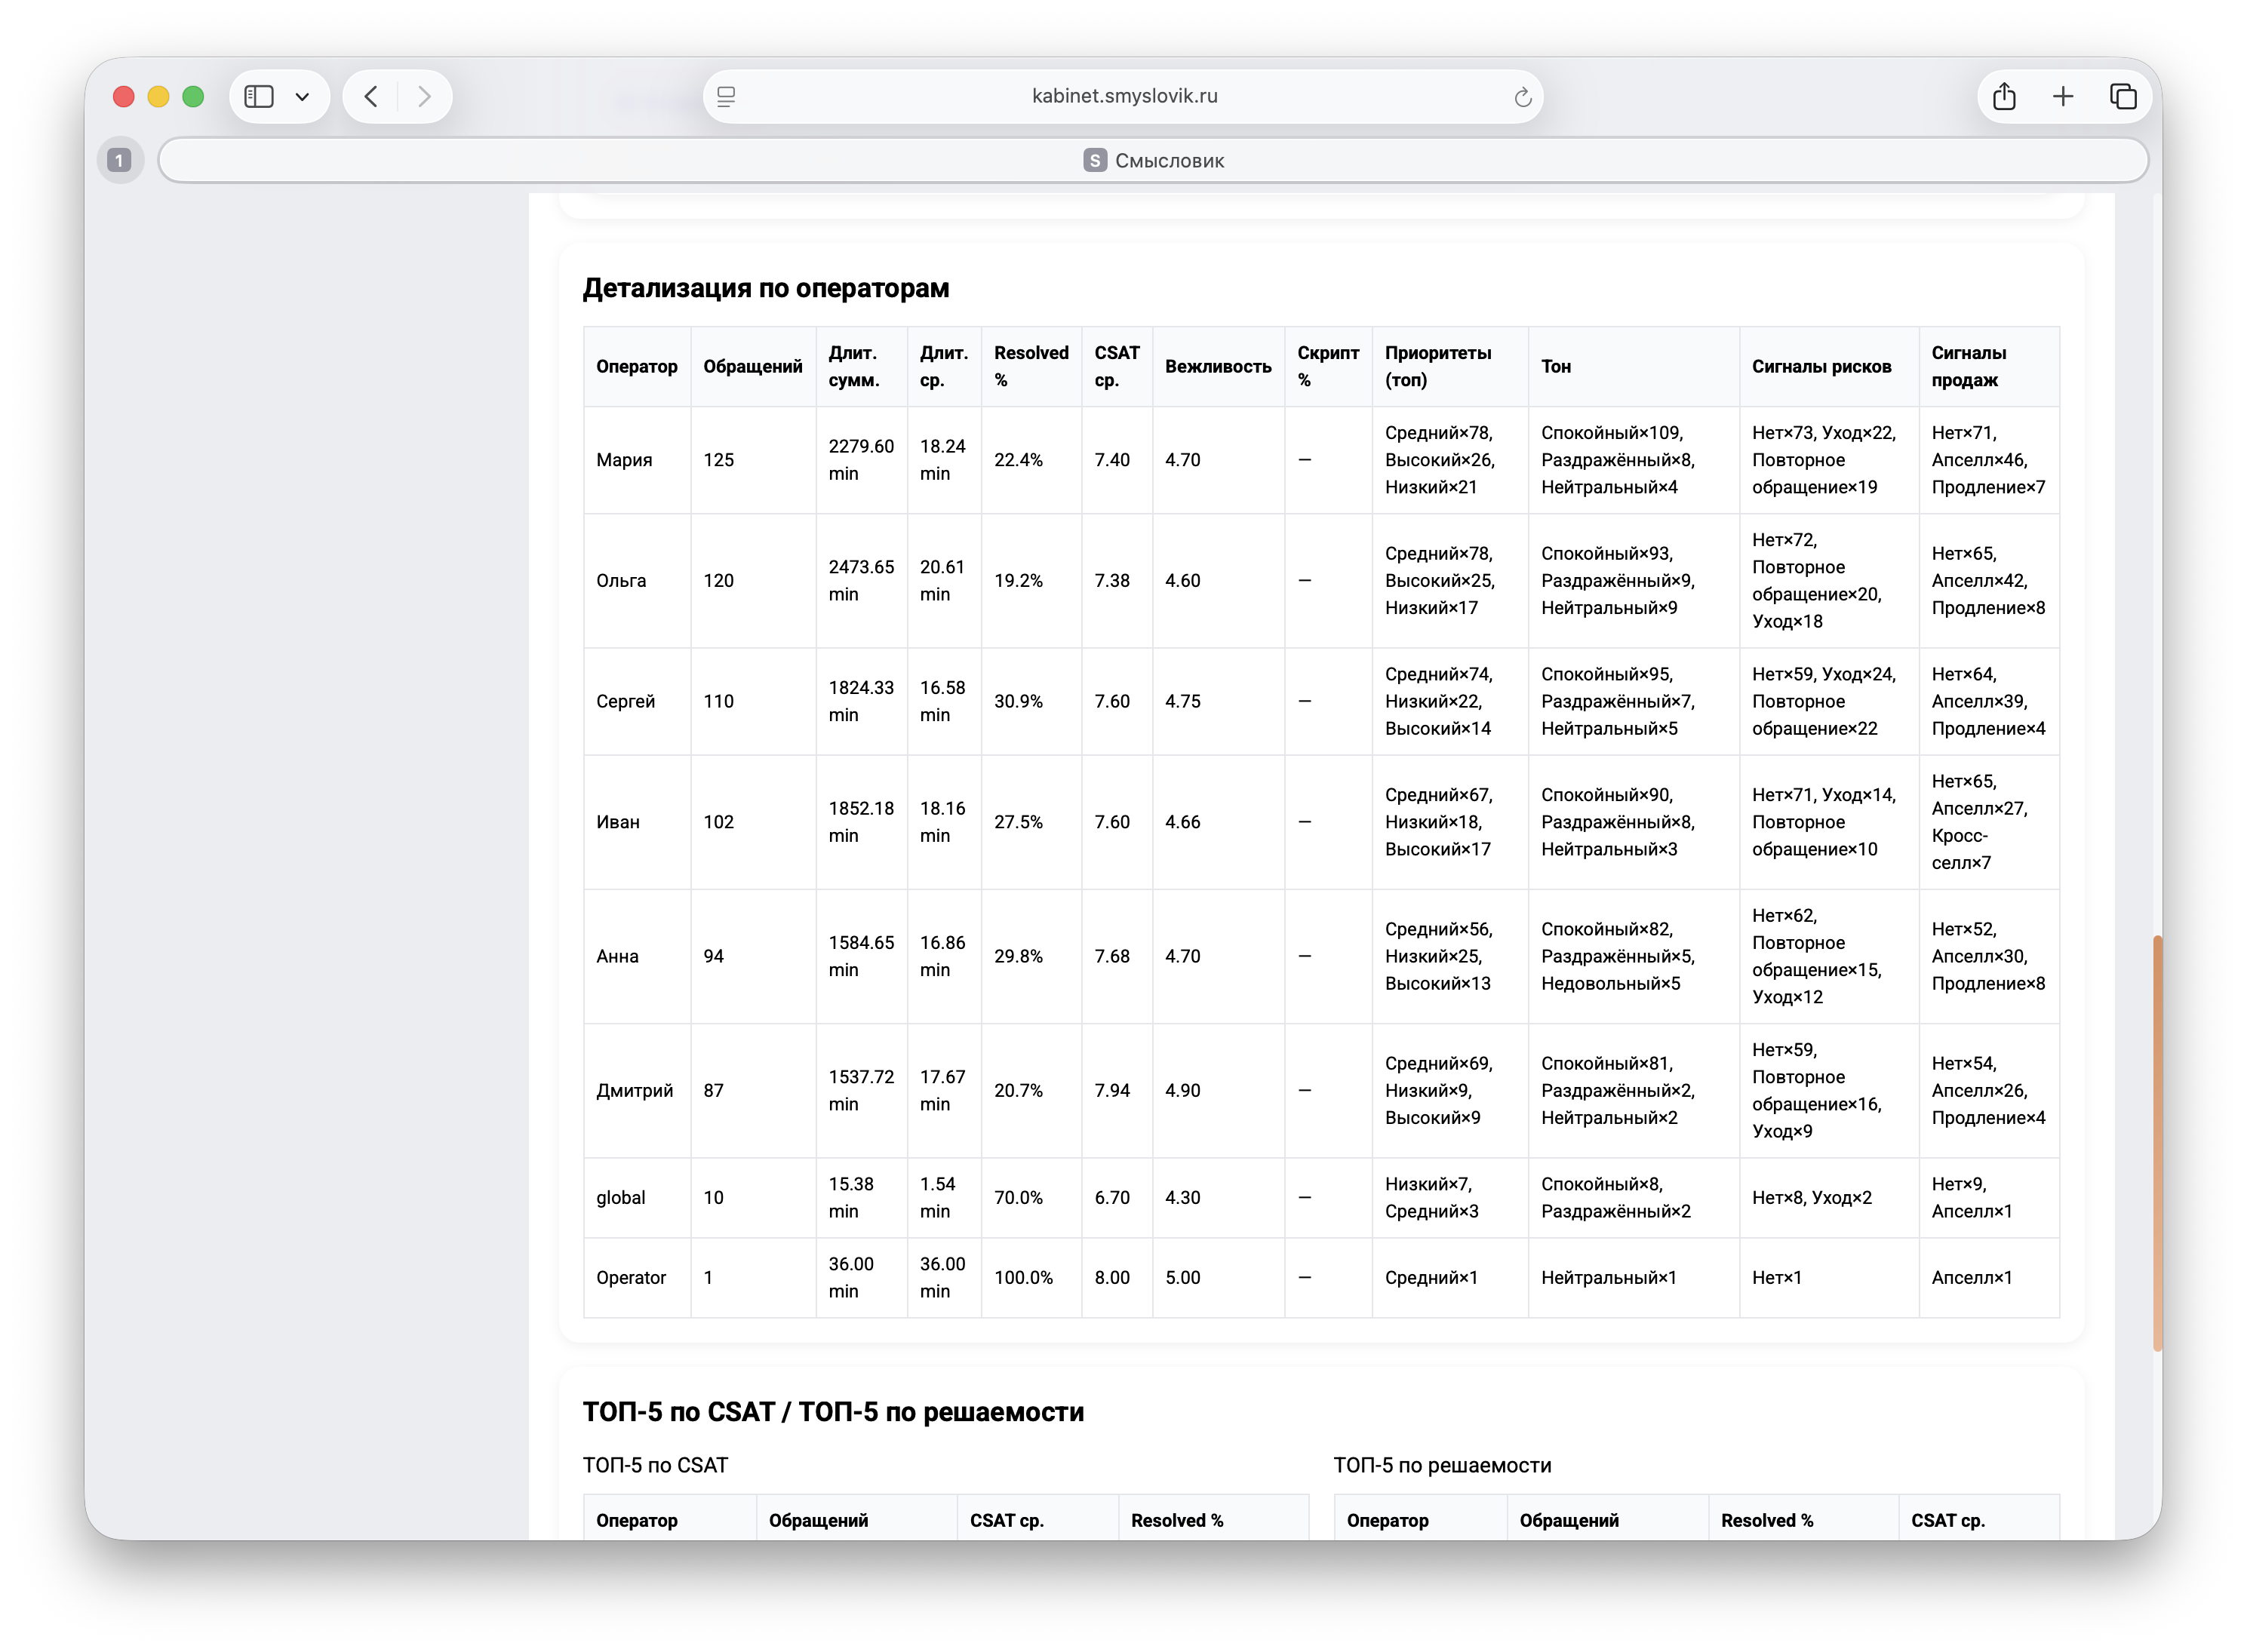This screenshot has height=1652, width=2247.
Task: Click the pinned tab group badge 1
Action: 119,160
